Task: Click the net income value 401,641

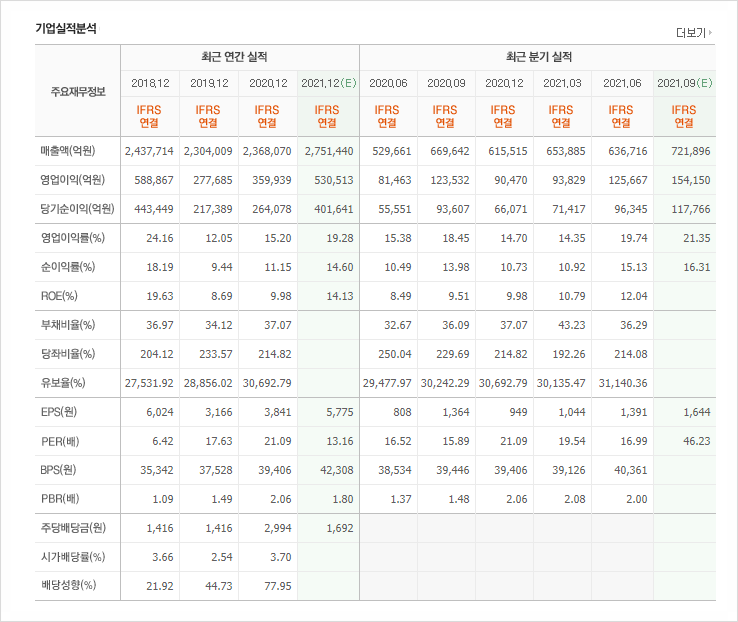Action: pos(333,209)
